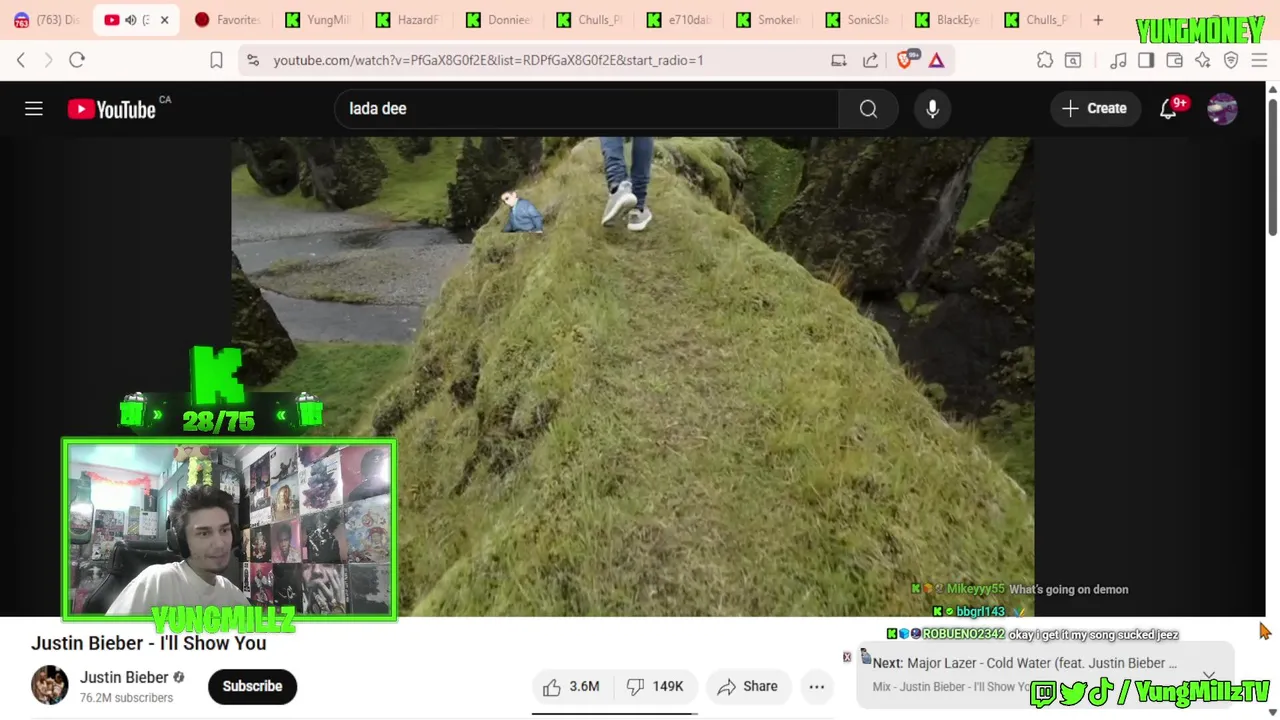Open the YouTube guide hamburger menu
Screen dimensions: 1280x720
[x=34, y=108]
